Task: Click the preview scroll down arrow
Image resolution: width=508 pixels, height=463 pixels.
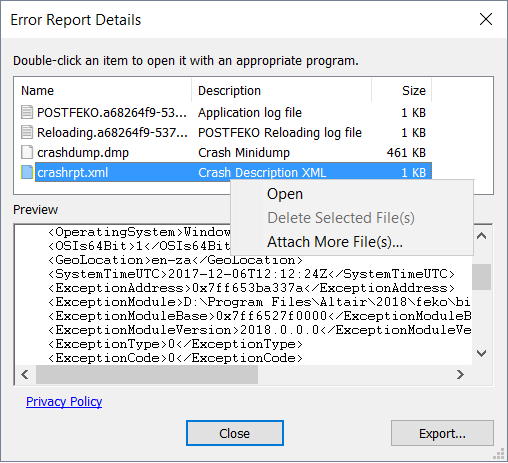Action: click(x=482, y=353)
